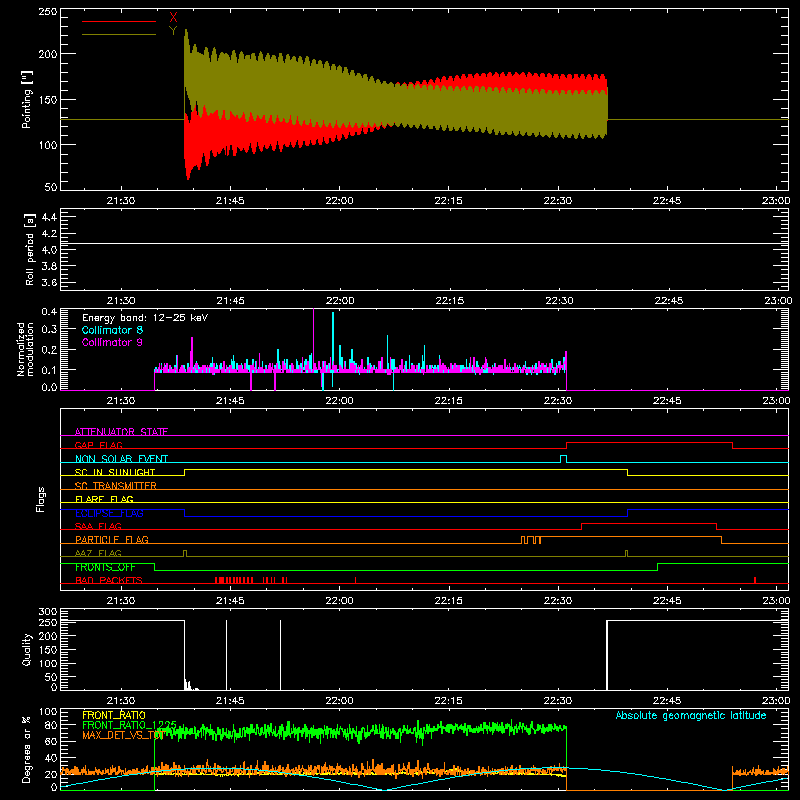Screen dimensions: 800x800
Task: Select the Flags axis title
Action: click(40, 499)
